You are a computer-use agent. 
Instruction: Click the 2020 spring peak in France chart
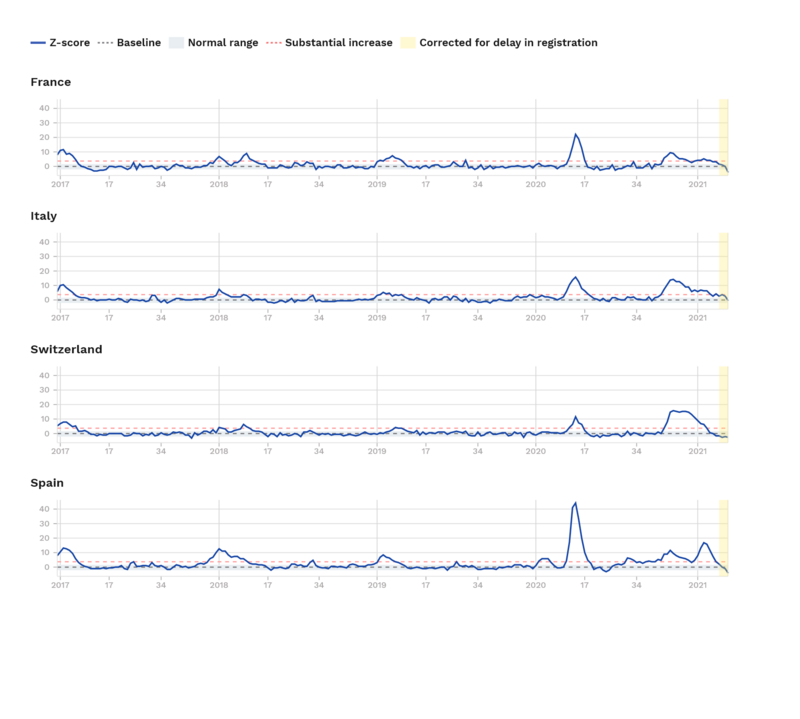coord(576,134)
